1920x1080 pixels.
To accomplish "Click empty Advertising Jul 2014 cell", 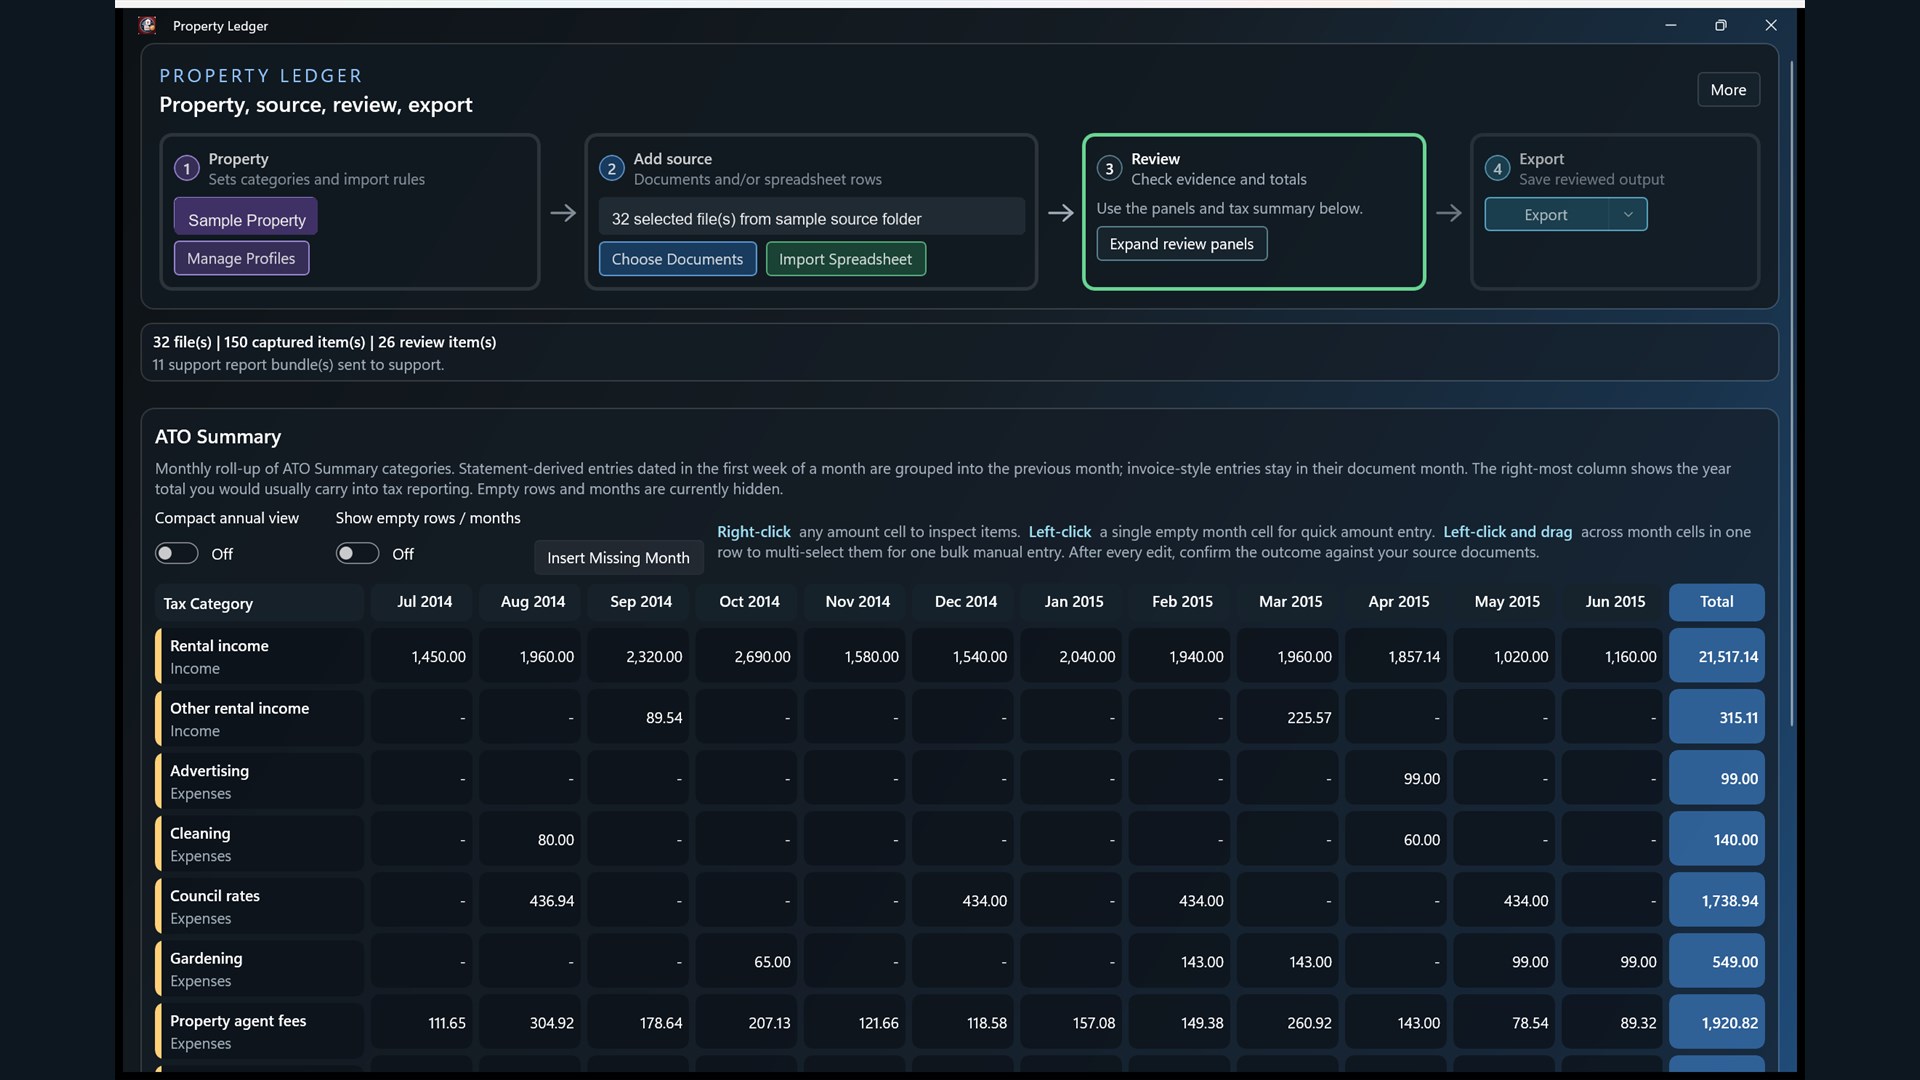I will click(424, 779).
